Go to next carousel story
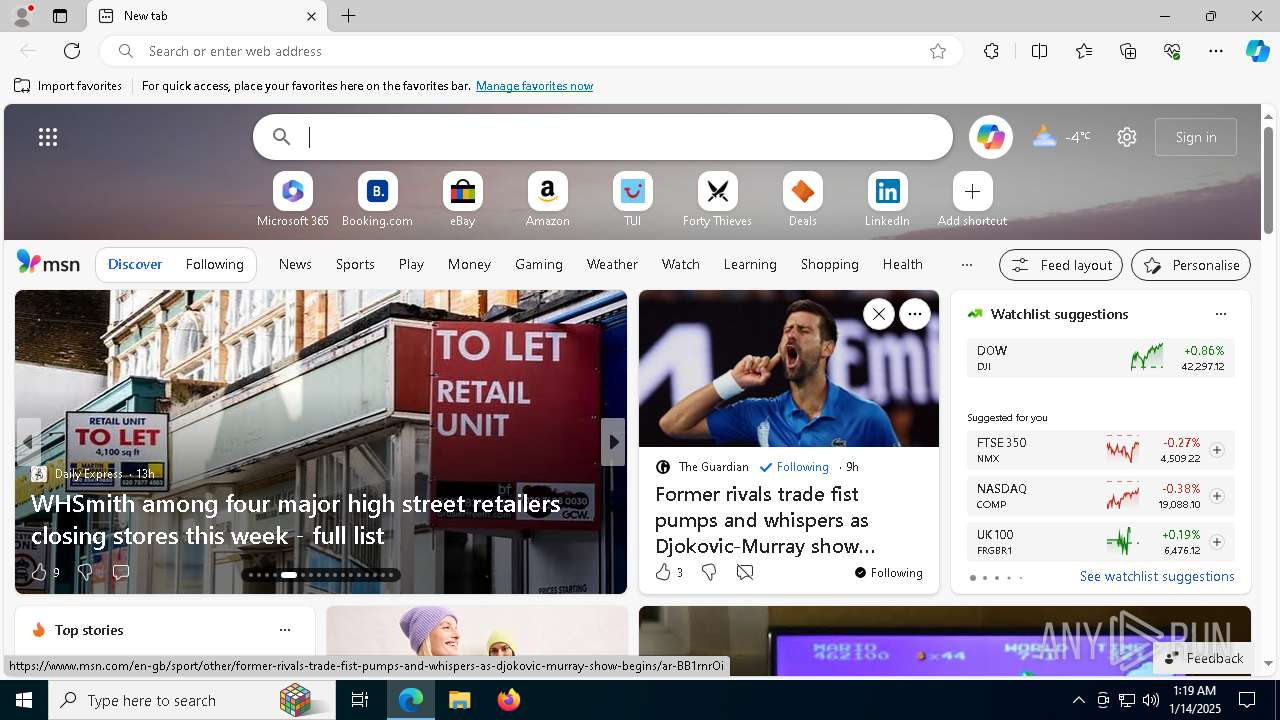 (613, 442)
